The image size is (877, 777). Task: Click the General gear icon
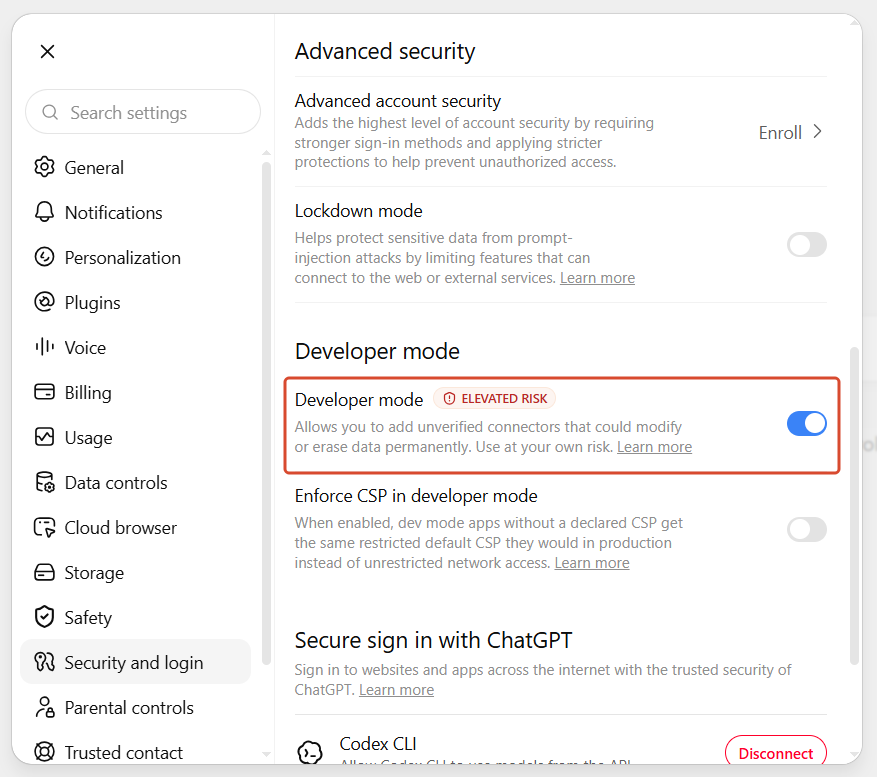click(44, 167)
